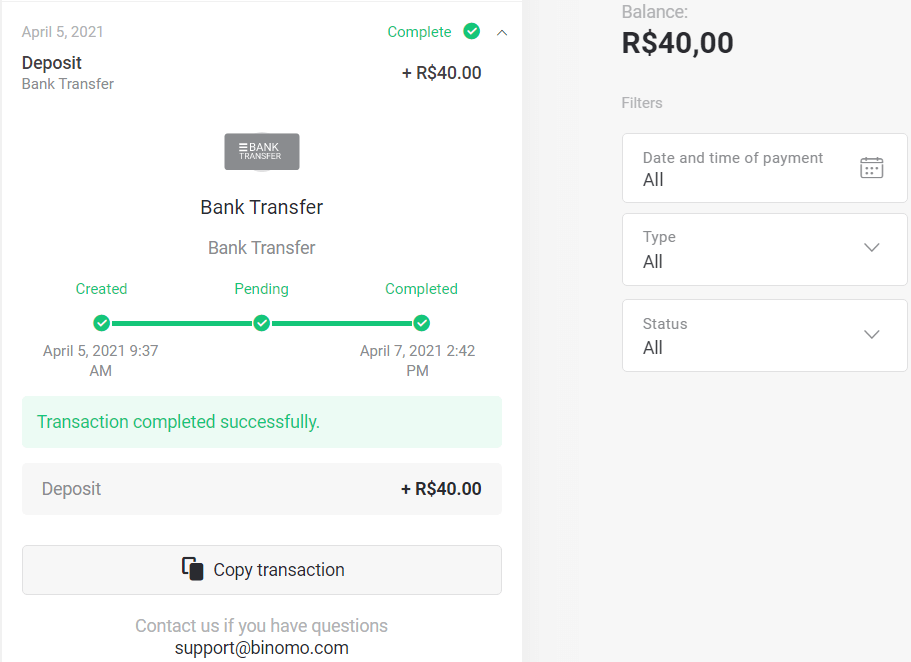Click the Pending step checkmark

point(262,323)
